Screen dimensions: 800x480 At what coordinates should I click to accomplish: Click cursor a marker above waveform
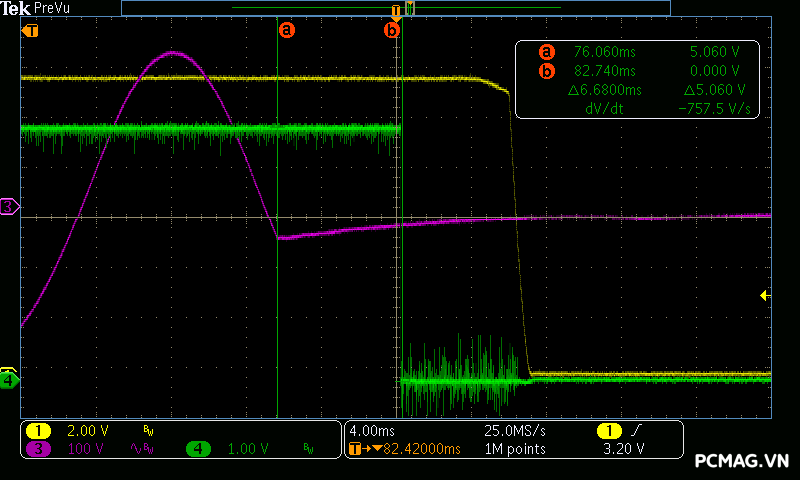tap(287, 30)
